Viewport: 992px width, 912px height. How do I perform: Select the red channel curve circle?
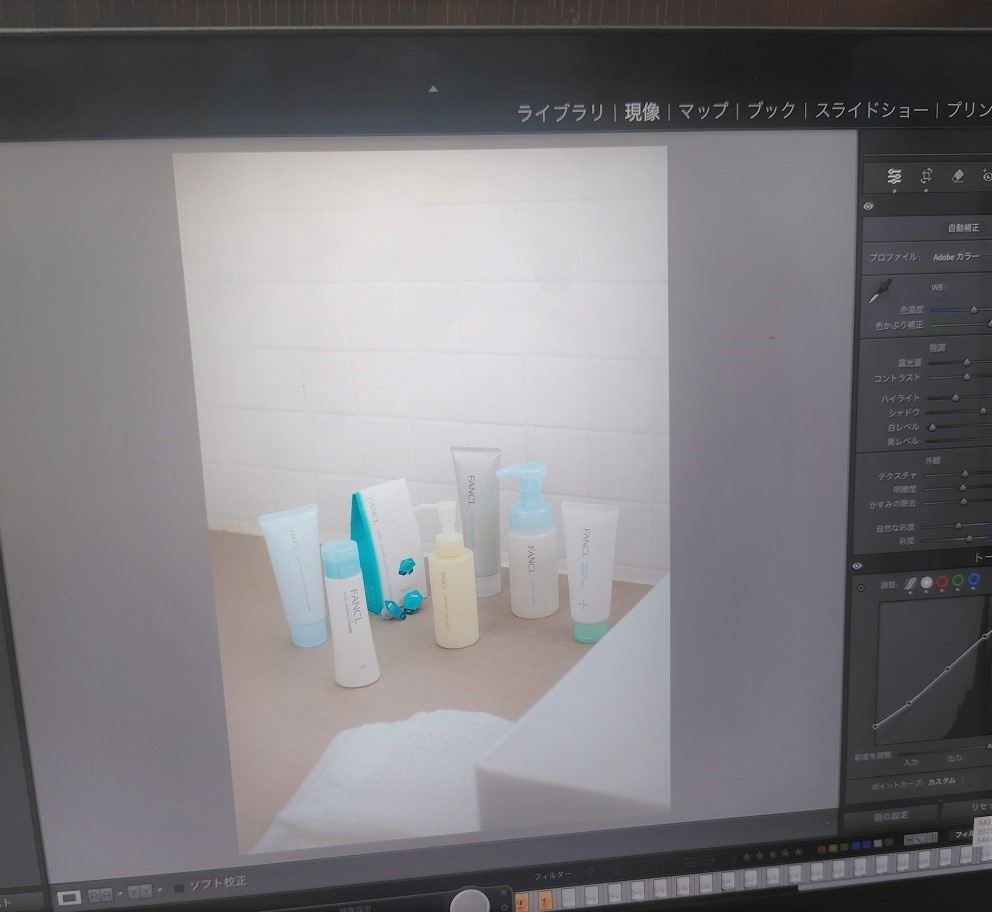[942, 581]
